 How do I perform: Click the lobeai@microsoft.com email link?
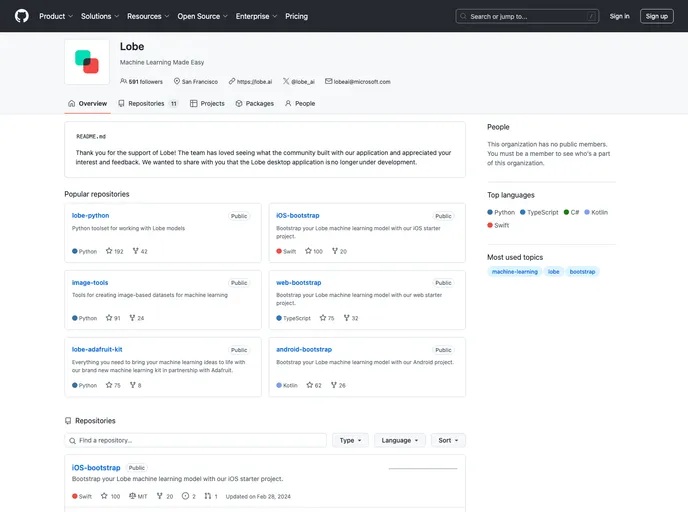tap(358, 82)
